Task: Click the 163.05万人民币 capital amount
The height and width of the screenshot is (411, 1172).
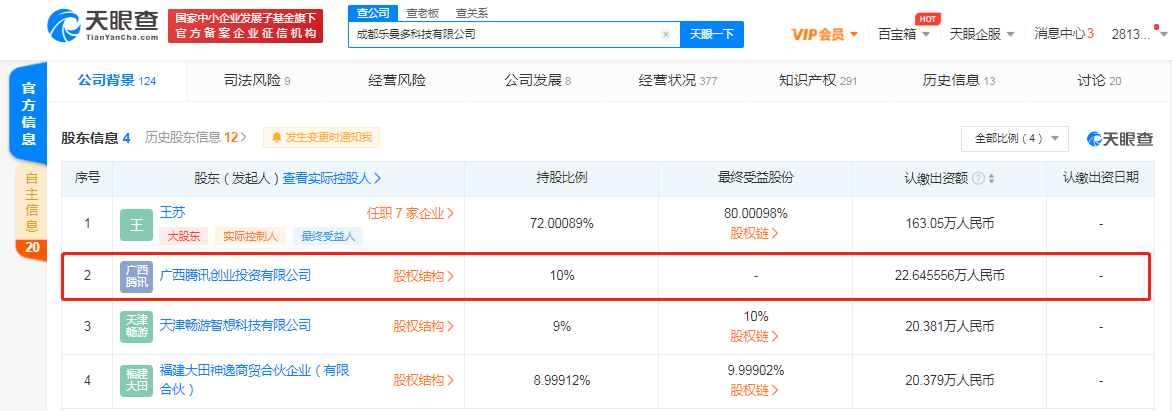Action: pyautogui.click(x=949, y=223)
